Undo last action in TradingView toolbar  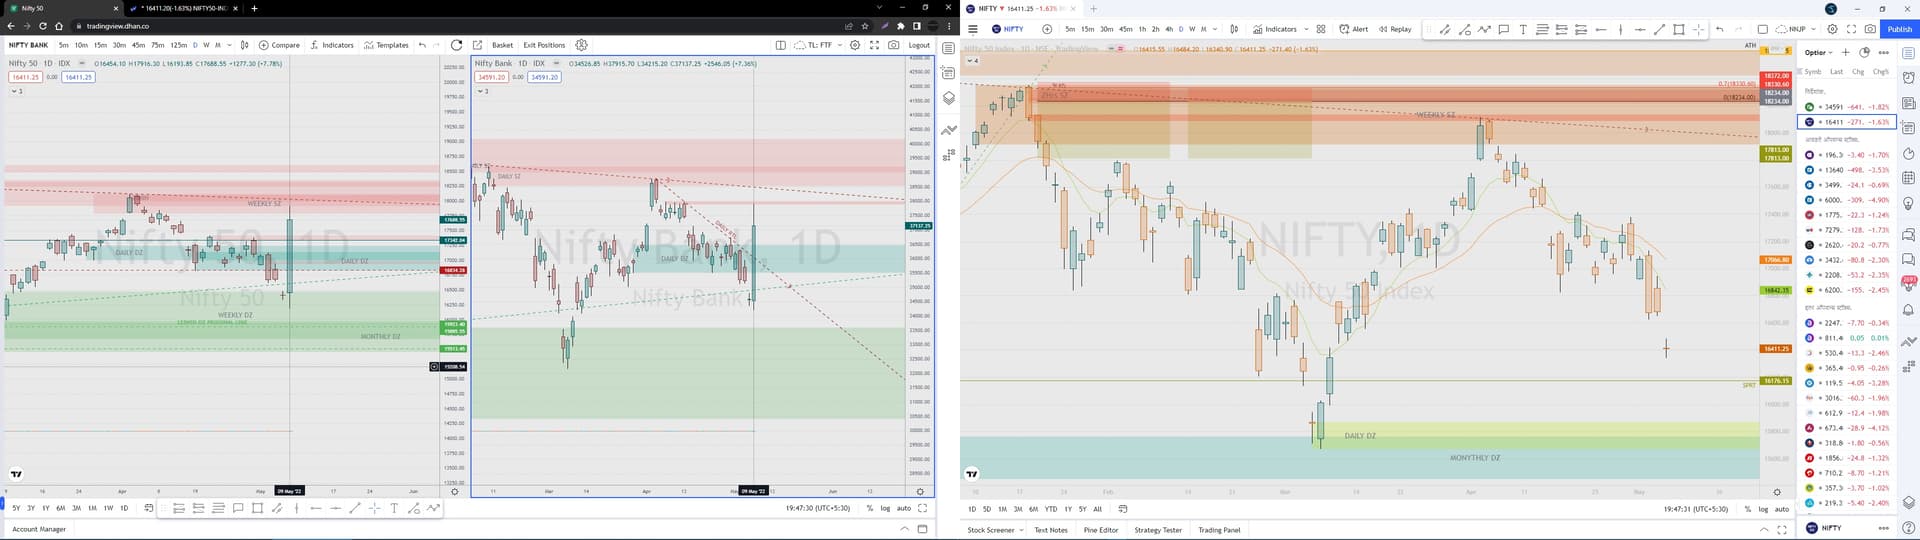pyautogui.click(x=1719, y=29)
